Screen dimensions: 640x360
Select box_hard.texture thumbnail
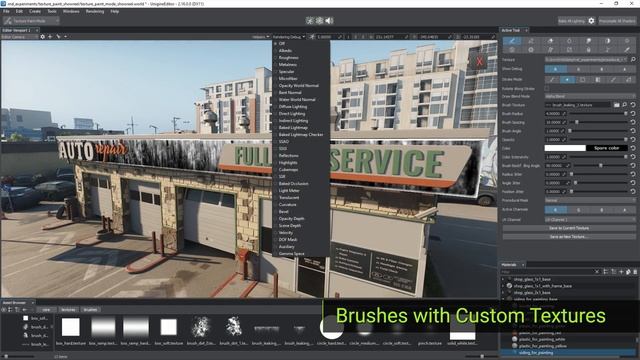(x=71, y=327)
